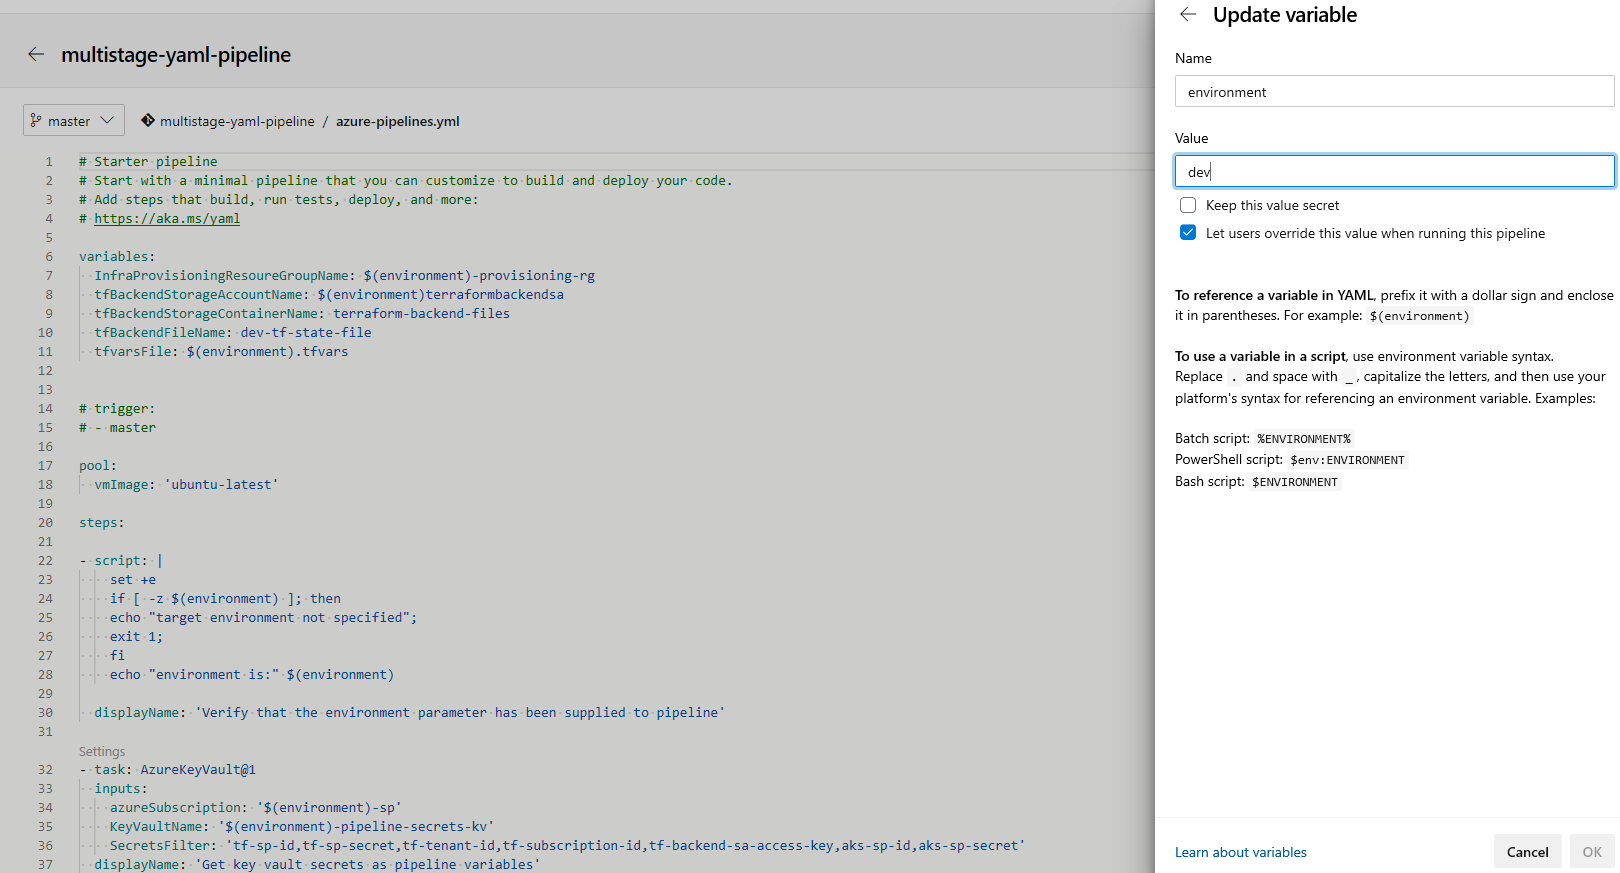Click the OK button
The image size is (1620, 873).
(1592, 852)
